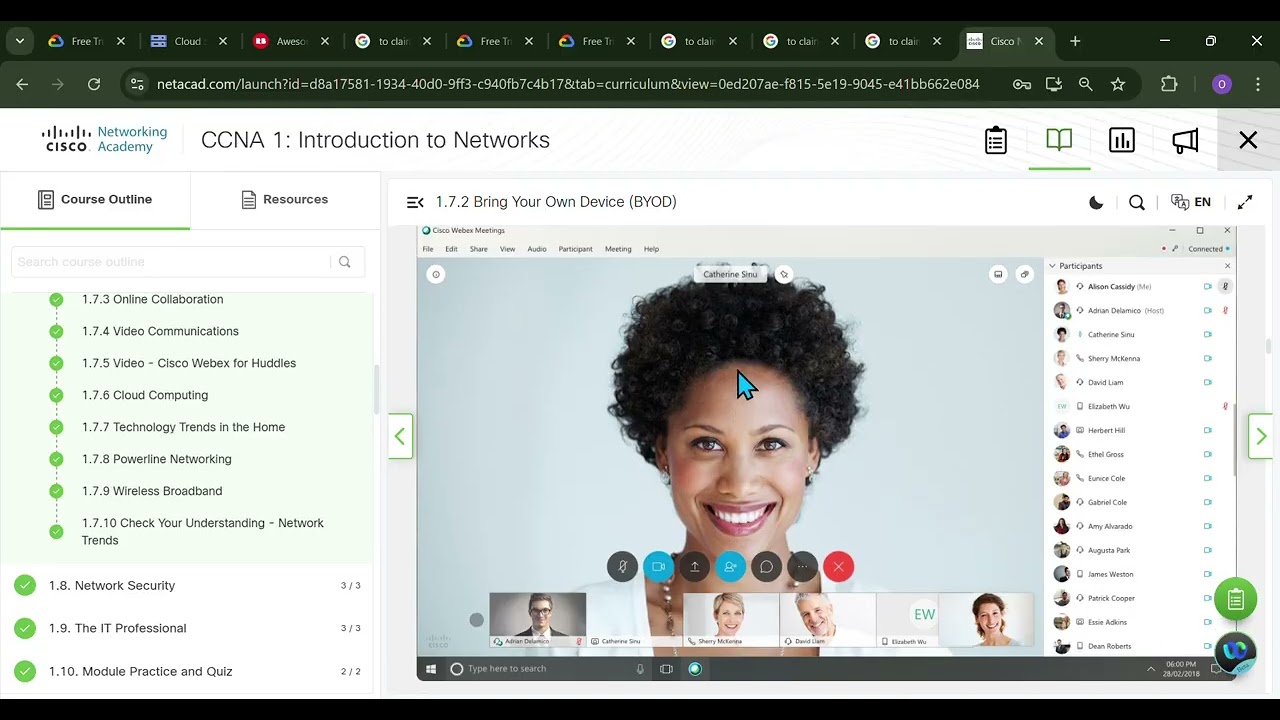1280x720 pixels.
Task: Expand content to fullscreen
Action: pyautogui.click(x=1245, y=202)
